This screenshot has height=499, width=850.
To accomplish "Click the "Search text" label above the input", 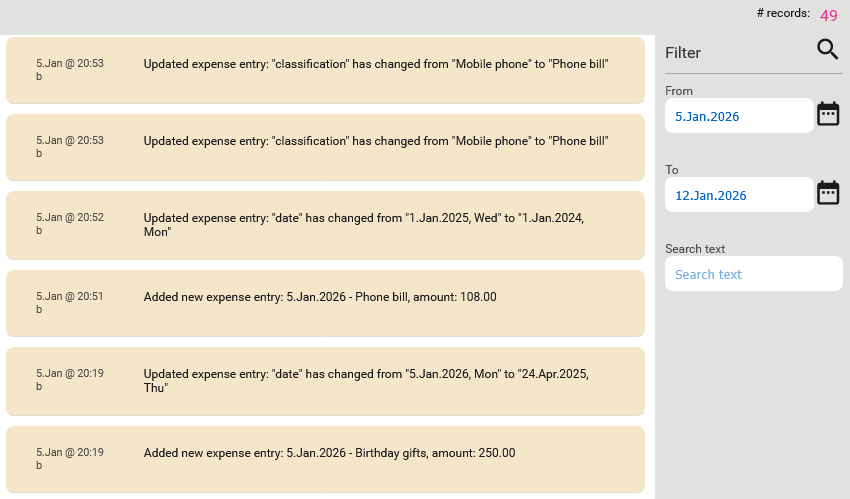I will pyautogui.click(x=695, y=249).
